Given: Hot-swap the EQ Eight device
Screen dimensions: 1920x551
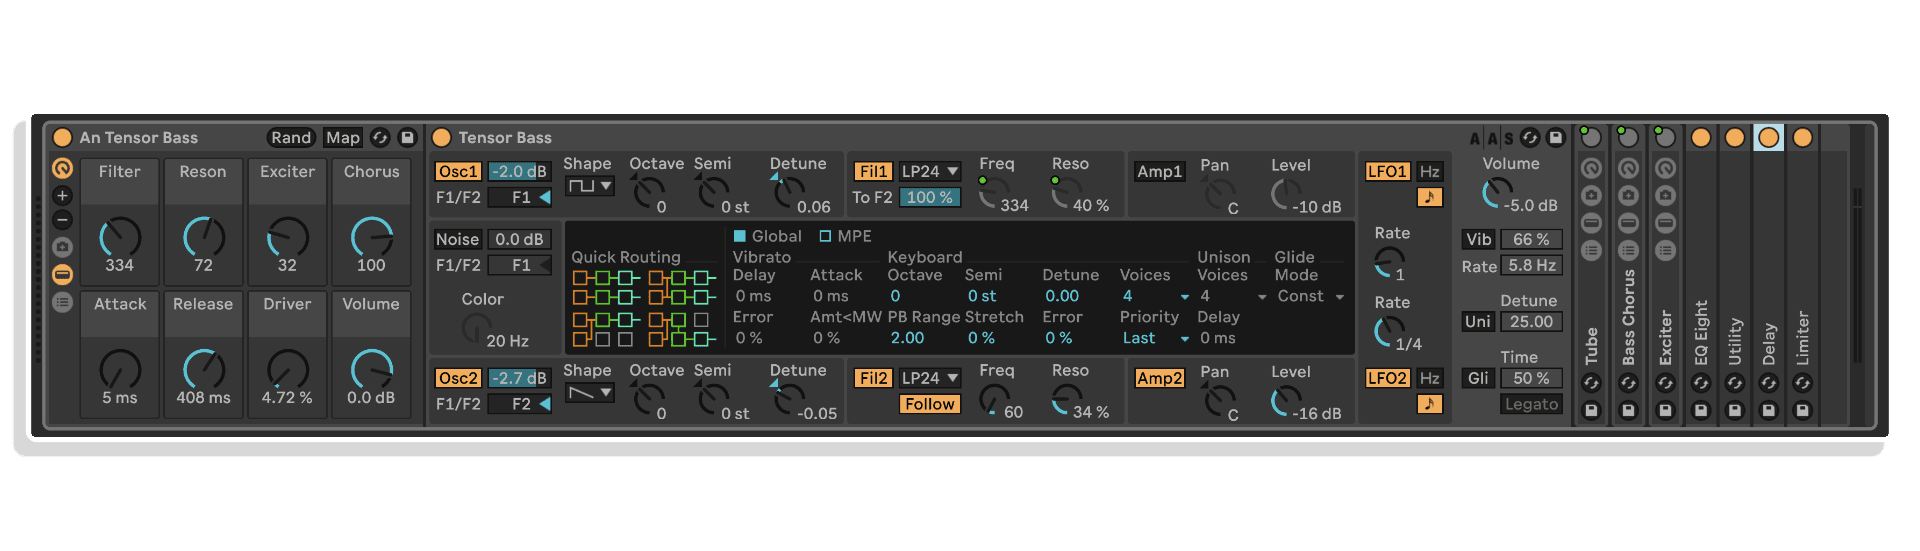Looking at the screenshot, I should tap(1701, 383).
